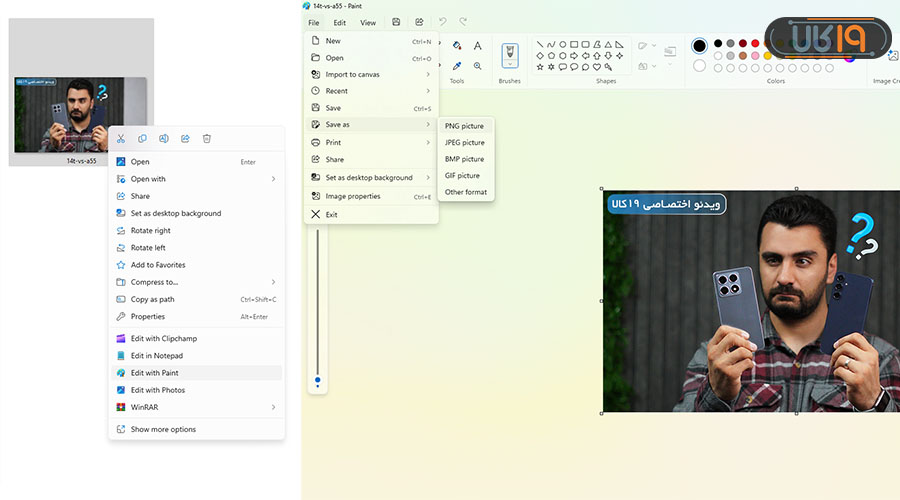Image resolution: width=900 pixels, height=500 pixels.
Task: Select the Brushes tool button
Action: tap(510, 55)
